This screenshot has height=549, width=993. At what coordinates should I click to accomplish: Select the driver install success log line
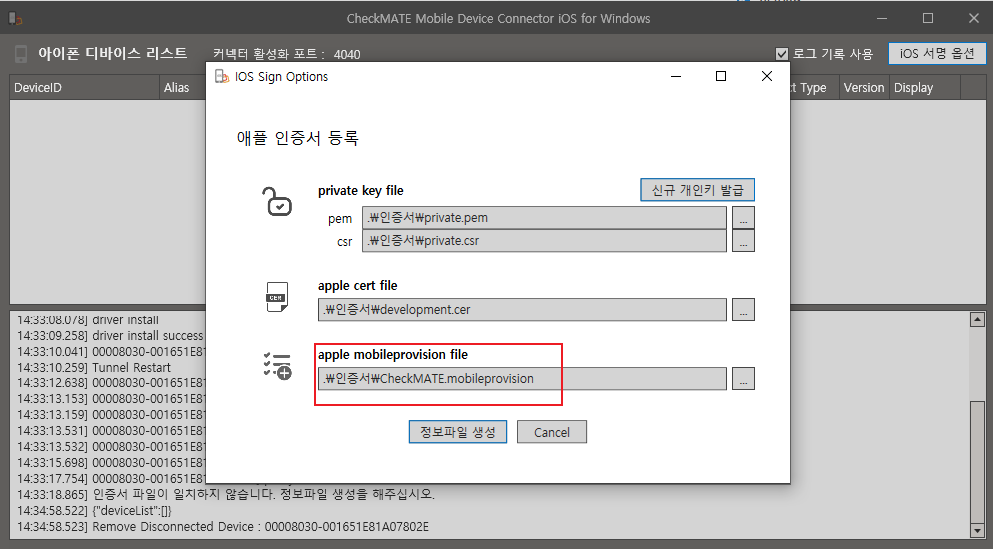(x=110, y=336)
